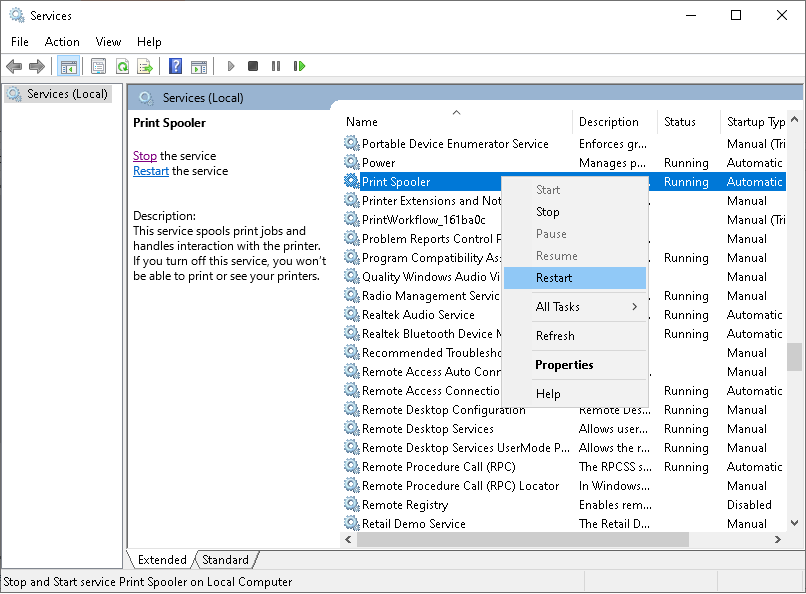This screenshot has width=806, height=594.
Task: Switch to the Extended tab
Action: (162, 560)
